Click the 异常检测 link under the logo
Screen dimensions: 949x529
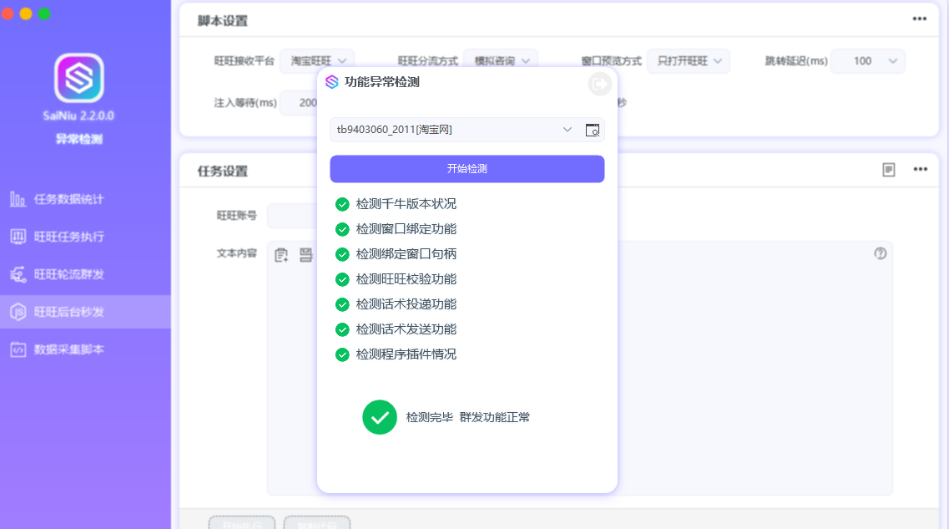pos(79,139)
